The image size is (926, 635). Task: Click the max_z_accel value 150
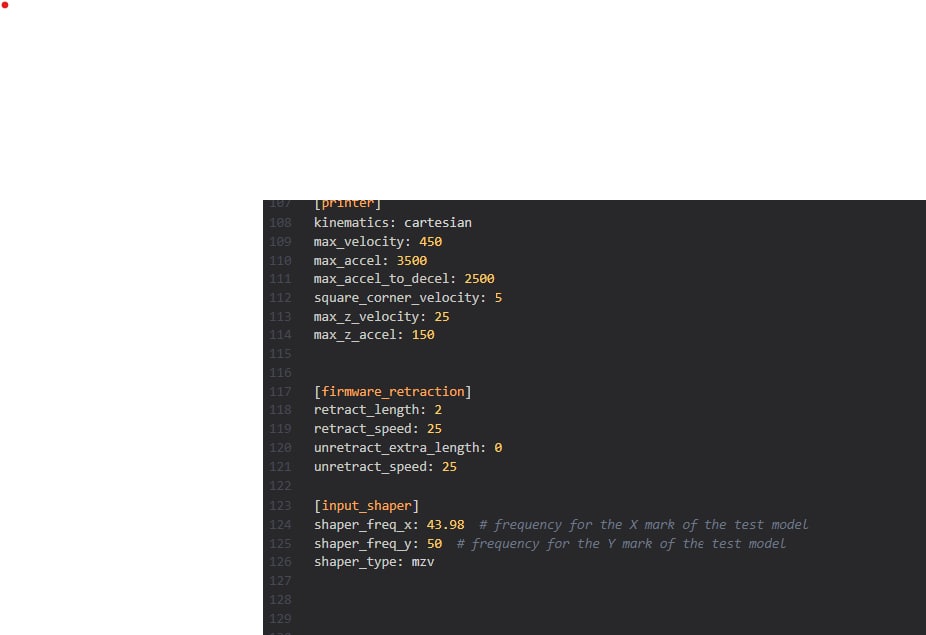[x=423, y=335]
